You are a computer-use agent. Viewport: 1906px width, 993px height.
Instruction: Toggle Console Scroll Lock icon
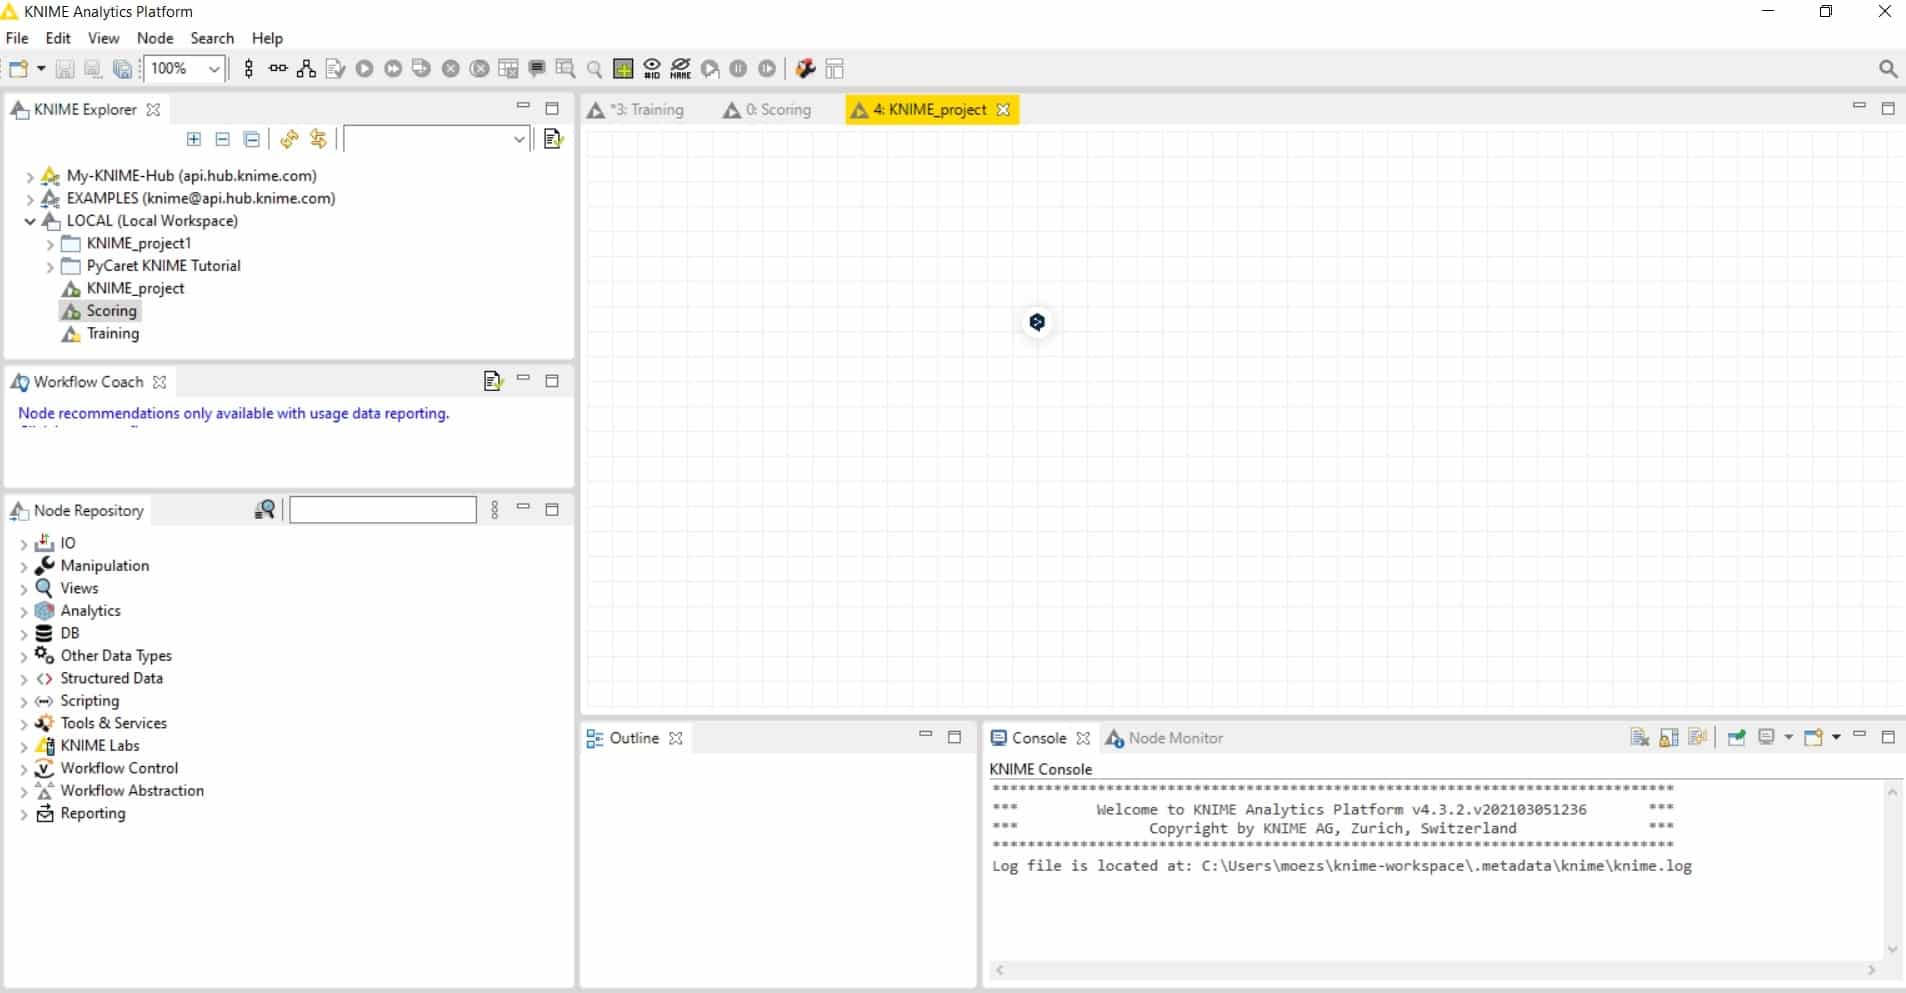1669,737
